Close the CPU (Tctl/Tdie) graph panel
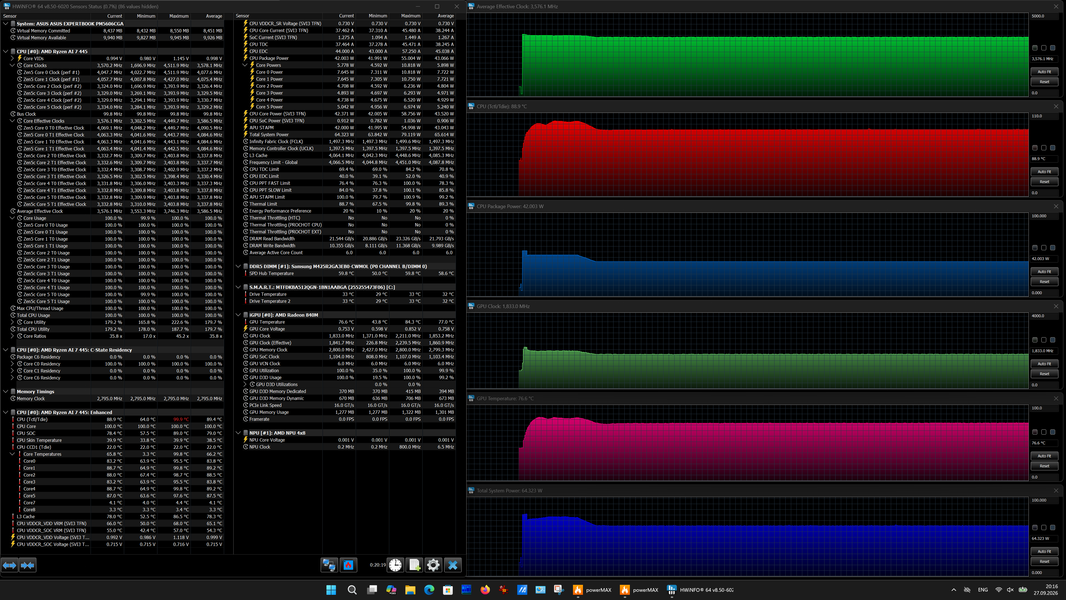This screenshot has width=1066, height=600. 1056,106
